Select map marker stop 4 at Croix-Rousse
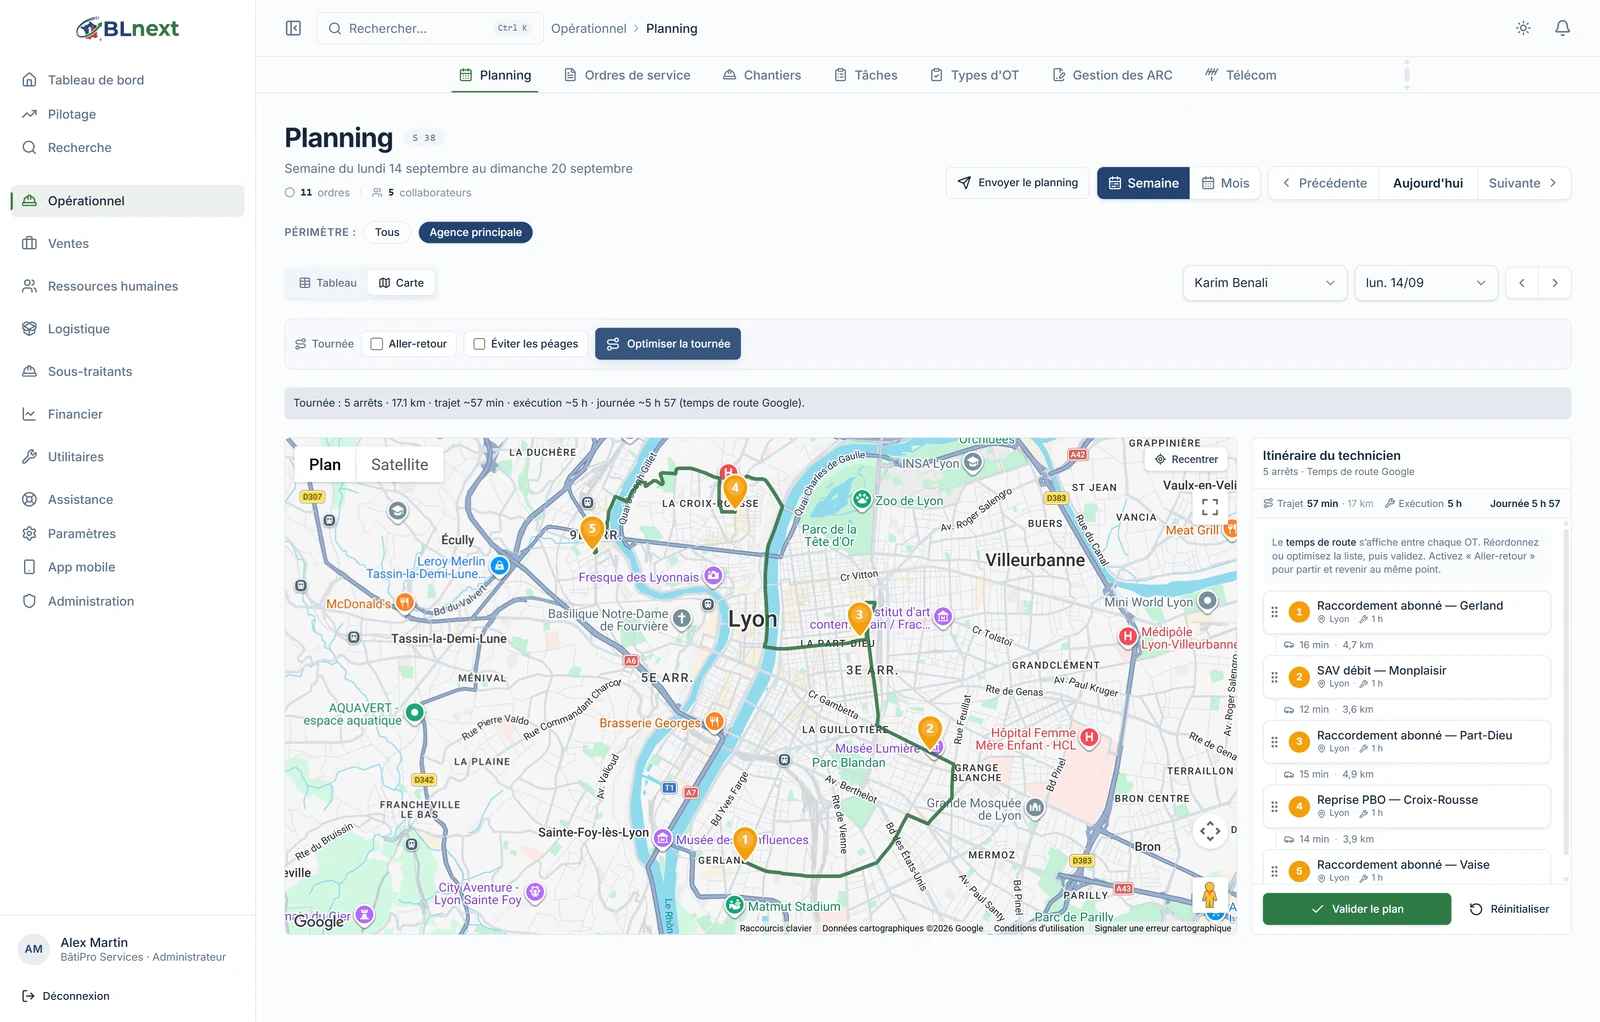1600x1022 pixels. tap(735, 491)
